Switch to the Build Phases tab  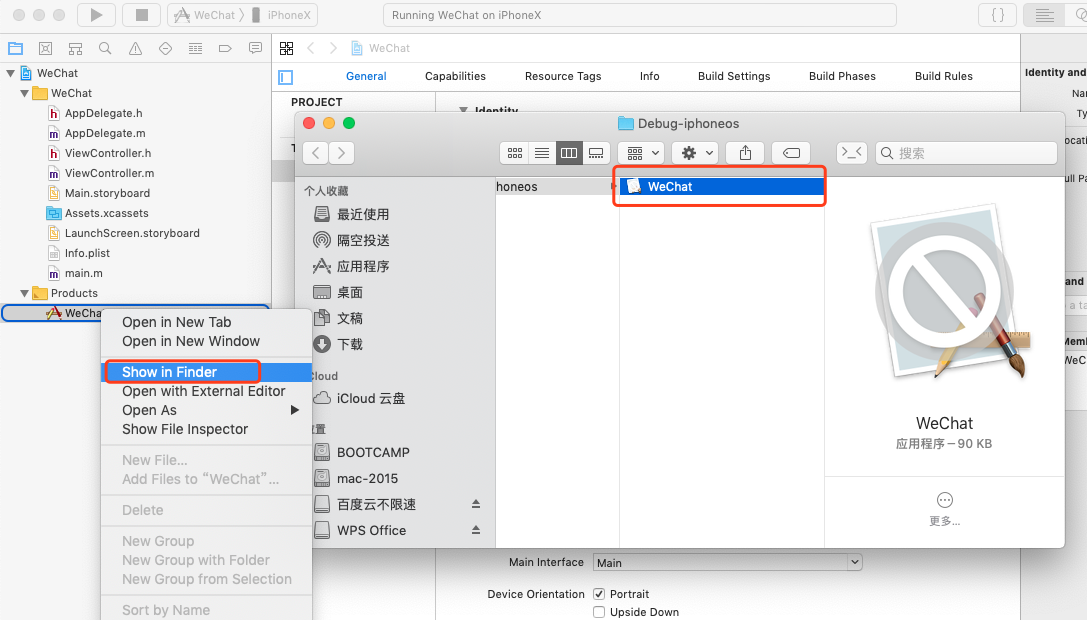click(x=842, y=76)
